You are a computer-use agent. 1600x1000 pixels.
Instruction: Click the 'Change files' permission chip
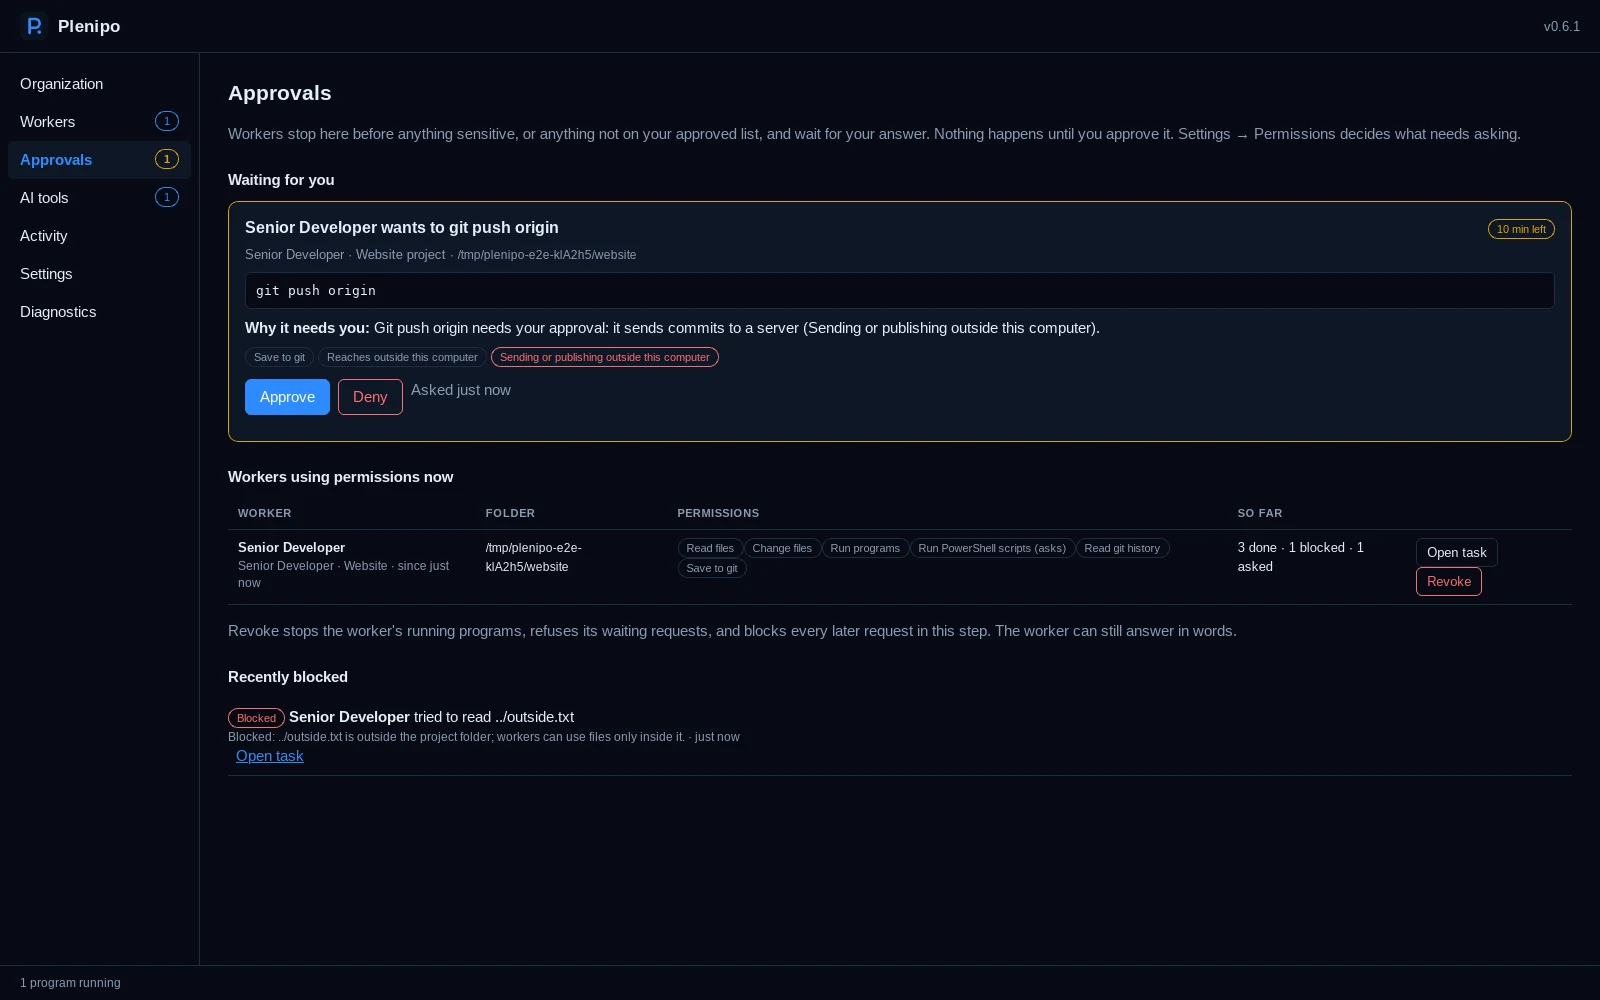[782, 548]
